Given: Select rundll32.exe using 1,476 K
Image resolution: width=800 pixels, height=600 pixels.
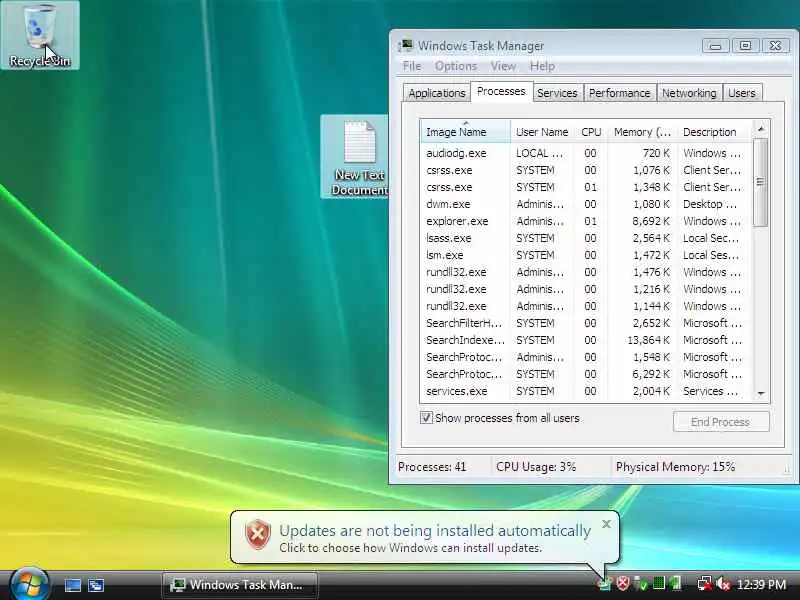Looking at the screenshot, I should coord(586,272).
